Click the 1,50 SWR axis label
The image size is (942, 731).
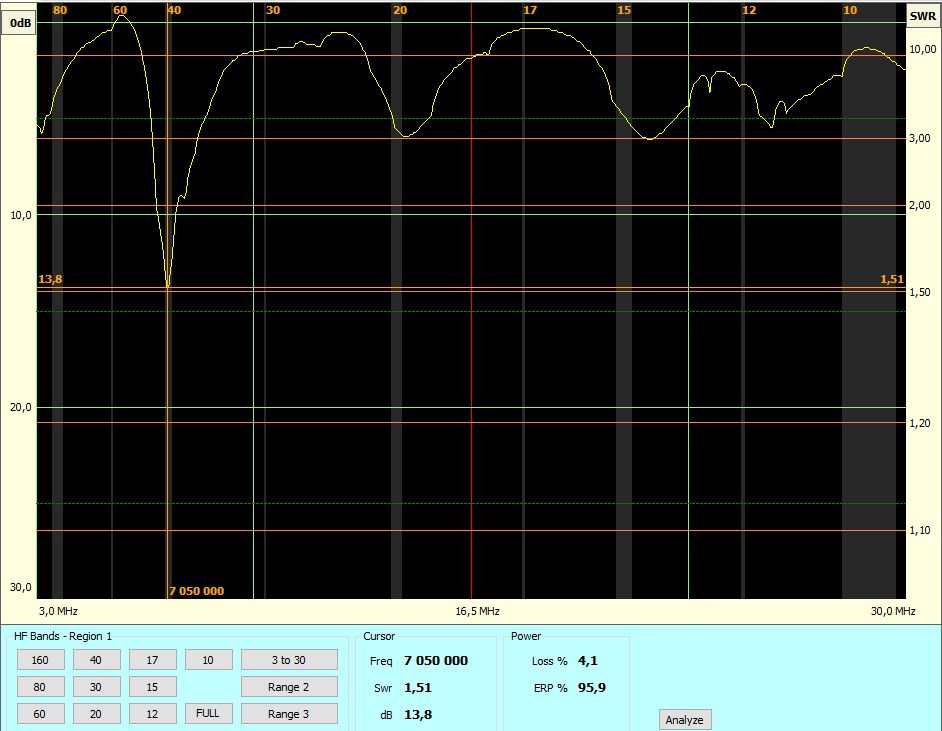[x=920, y=293]
